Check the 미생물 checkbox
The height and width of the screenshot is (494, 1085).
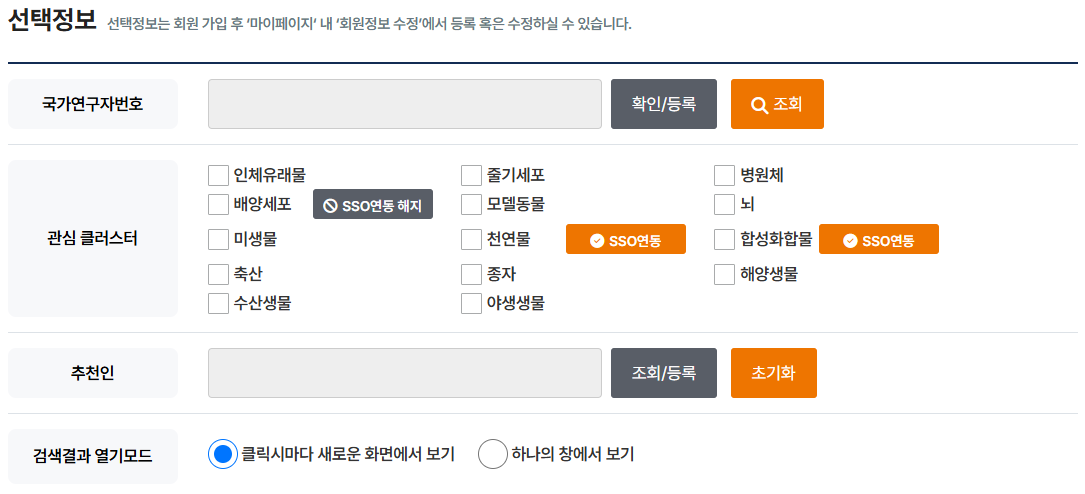point(218,240)
